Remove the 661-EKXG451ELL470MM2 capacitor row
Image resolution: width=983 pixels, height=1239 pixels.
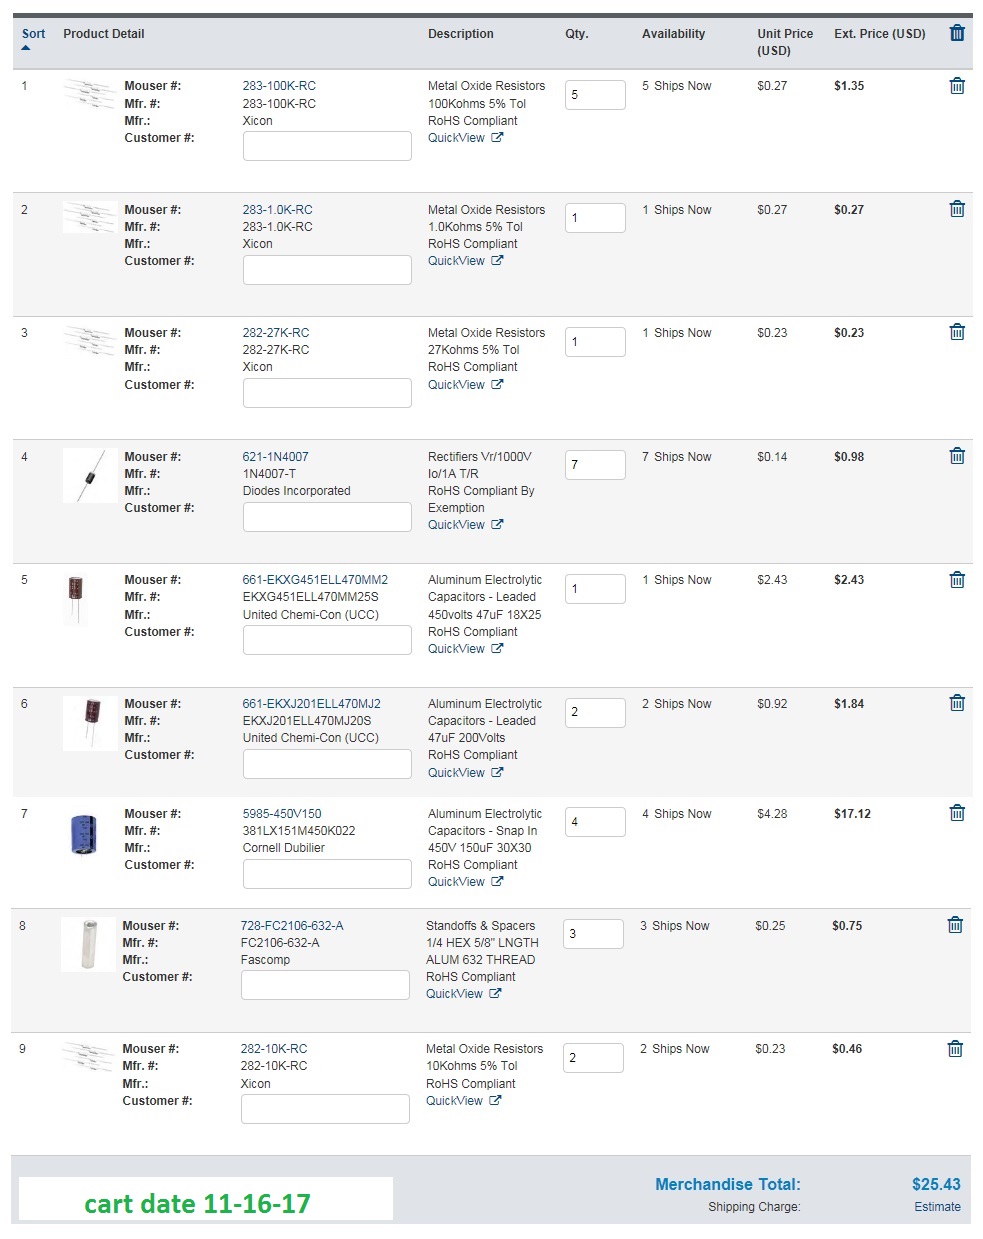point(957,580)
